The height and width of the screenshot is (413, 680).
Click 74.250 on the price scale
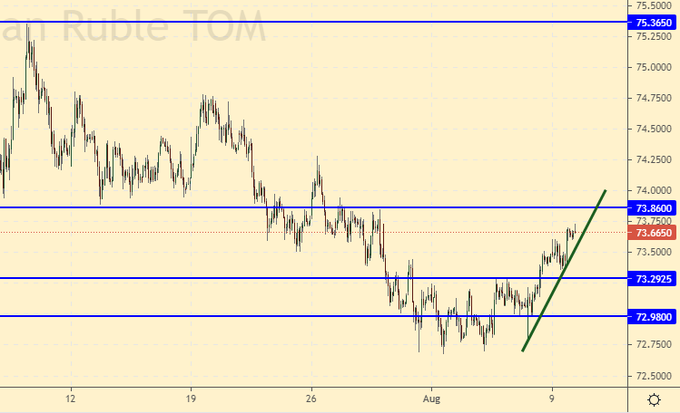tap(651, 160)
